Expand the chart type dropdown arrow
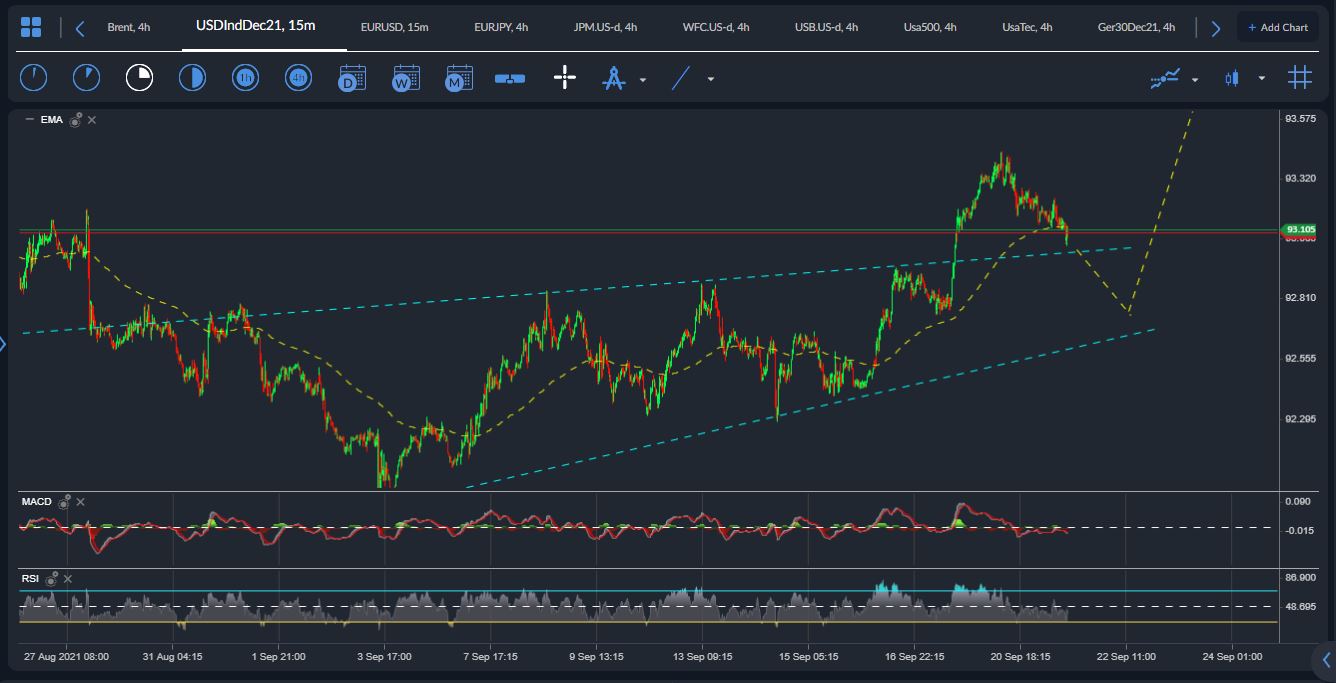1336x683 pixels. coord(1262,79)
